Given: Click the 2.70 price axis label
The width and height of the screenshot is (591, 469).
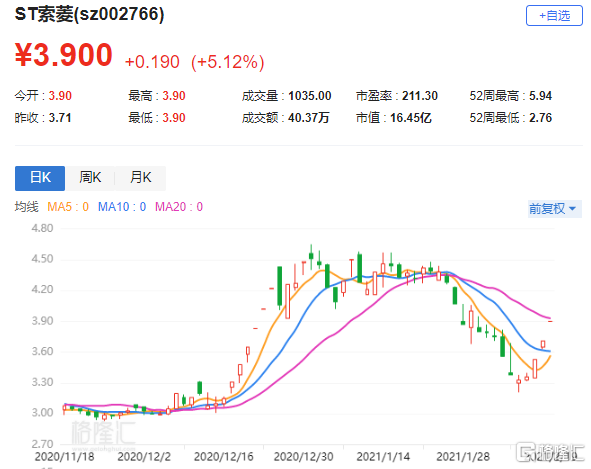Looking at the screenshot, I should pyautogui.click(x=42, y=444).
